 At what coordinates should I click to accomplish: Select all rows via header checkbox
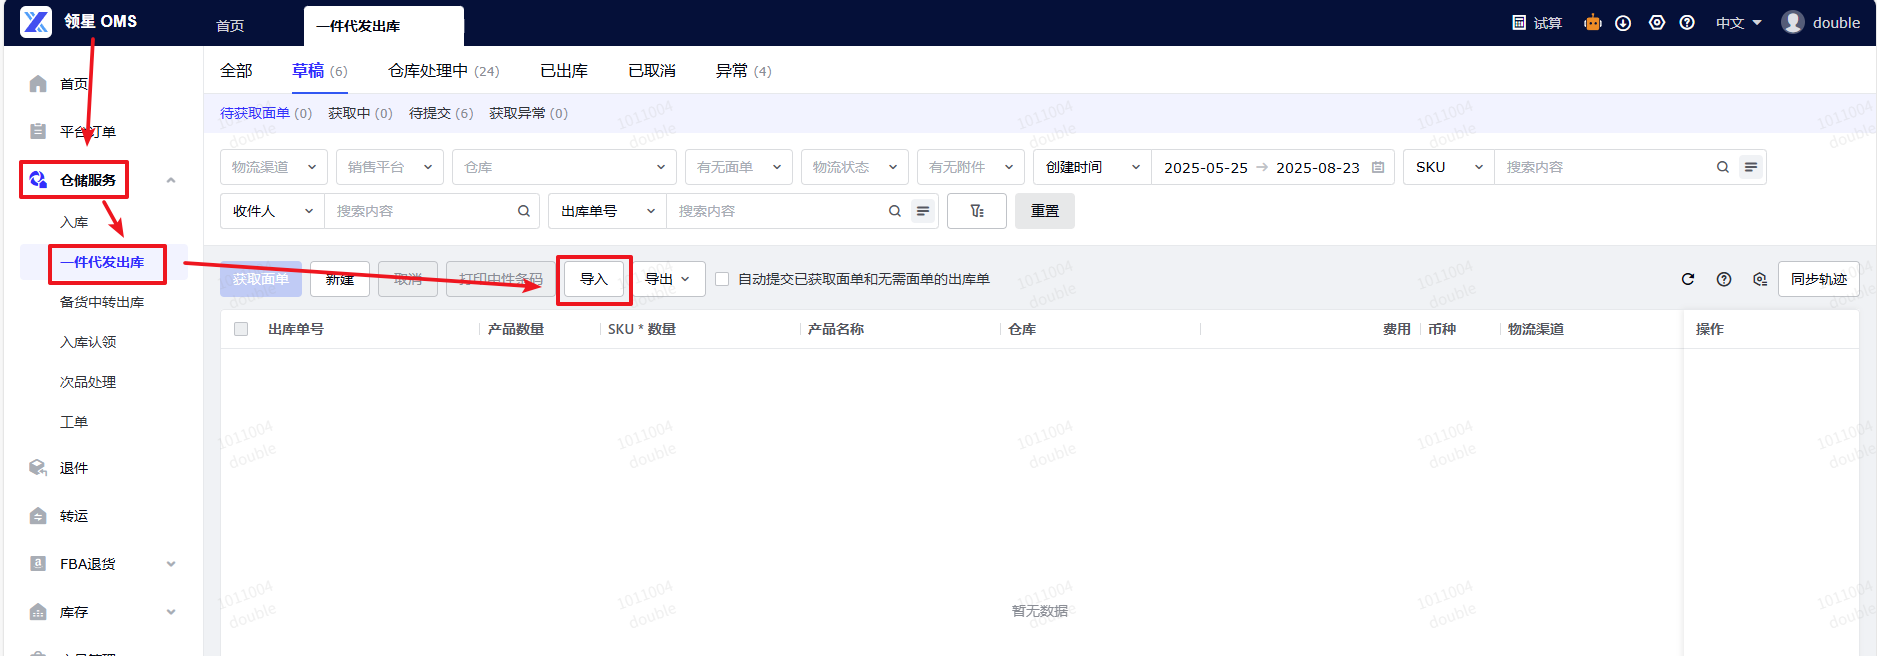pos(241,329)
